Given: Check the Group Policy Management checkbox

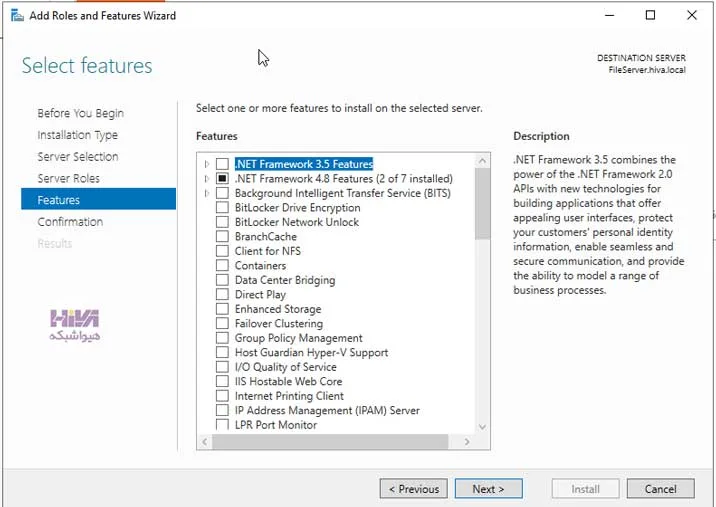Looking at the screenshot, I should pos(222,338).
